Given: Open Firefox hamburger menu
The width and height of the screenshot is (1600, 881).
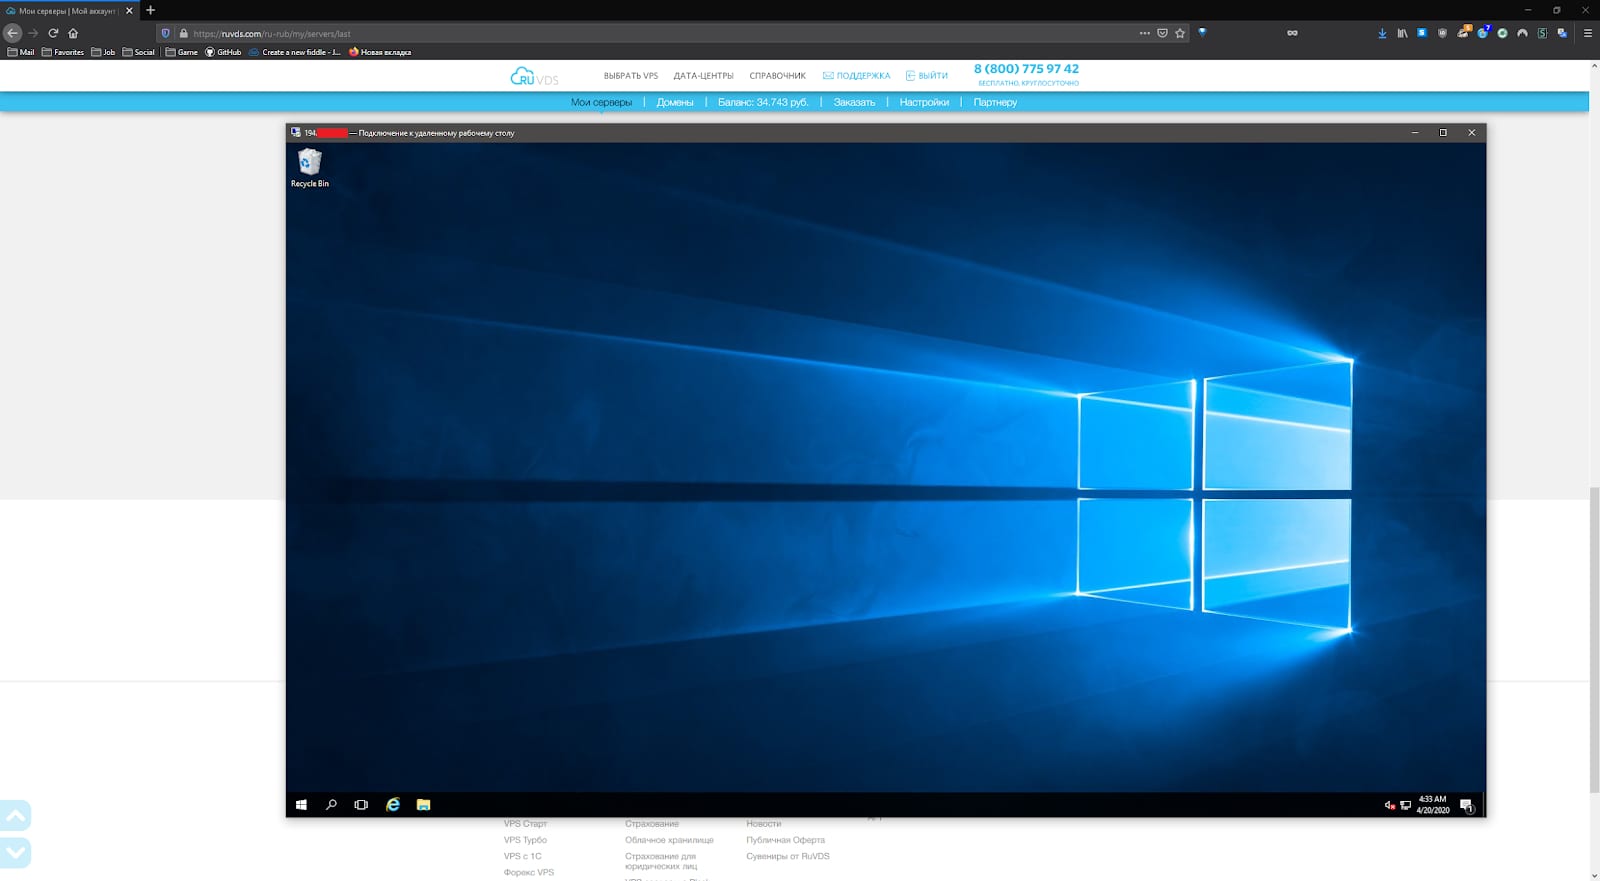Looking at the screenshot, I should click(1587, 33).
